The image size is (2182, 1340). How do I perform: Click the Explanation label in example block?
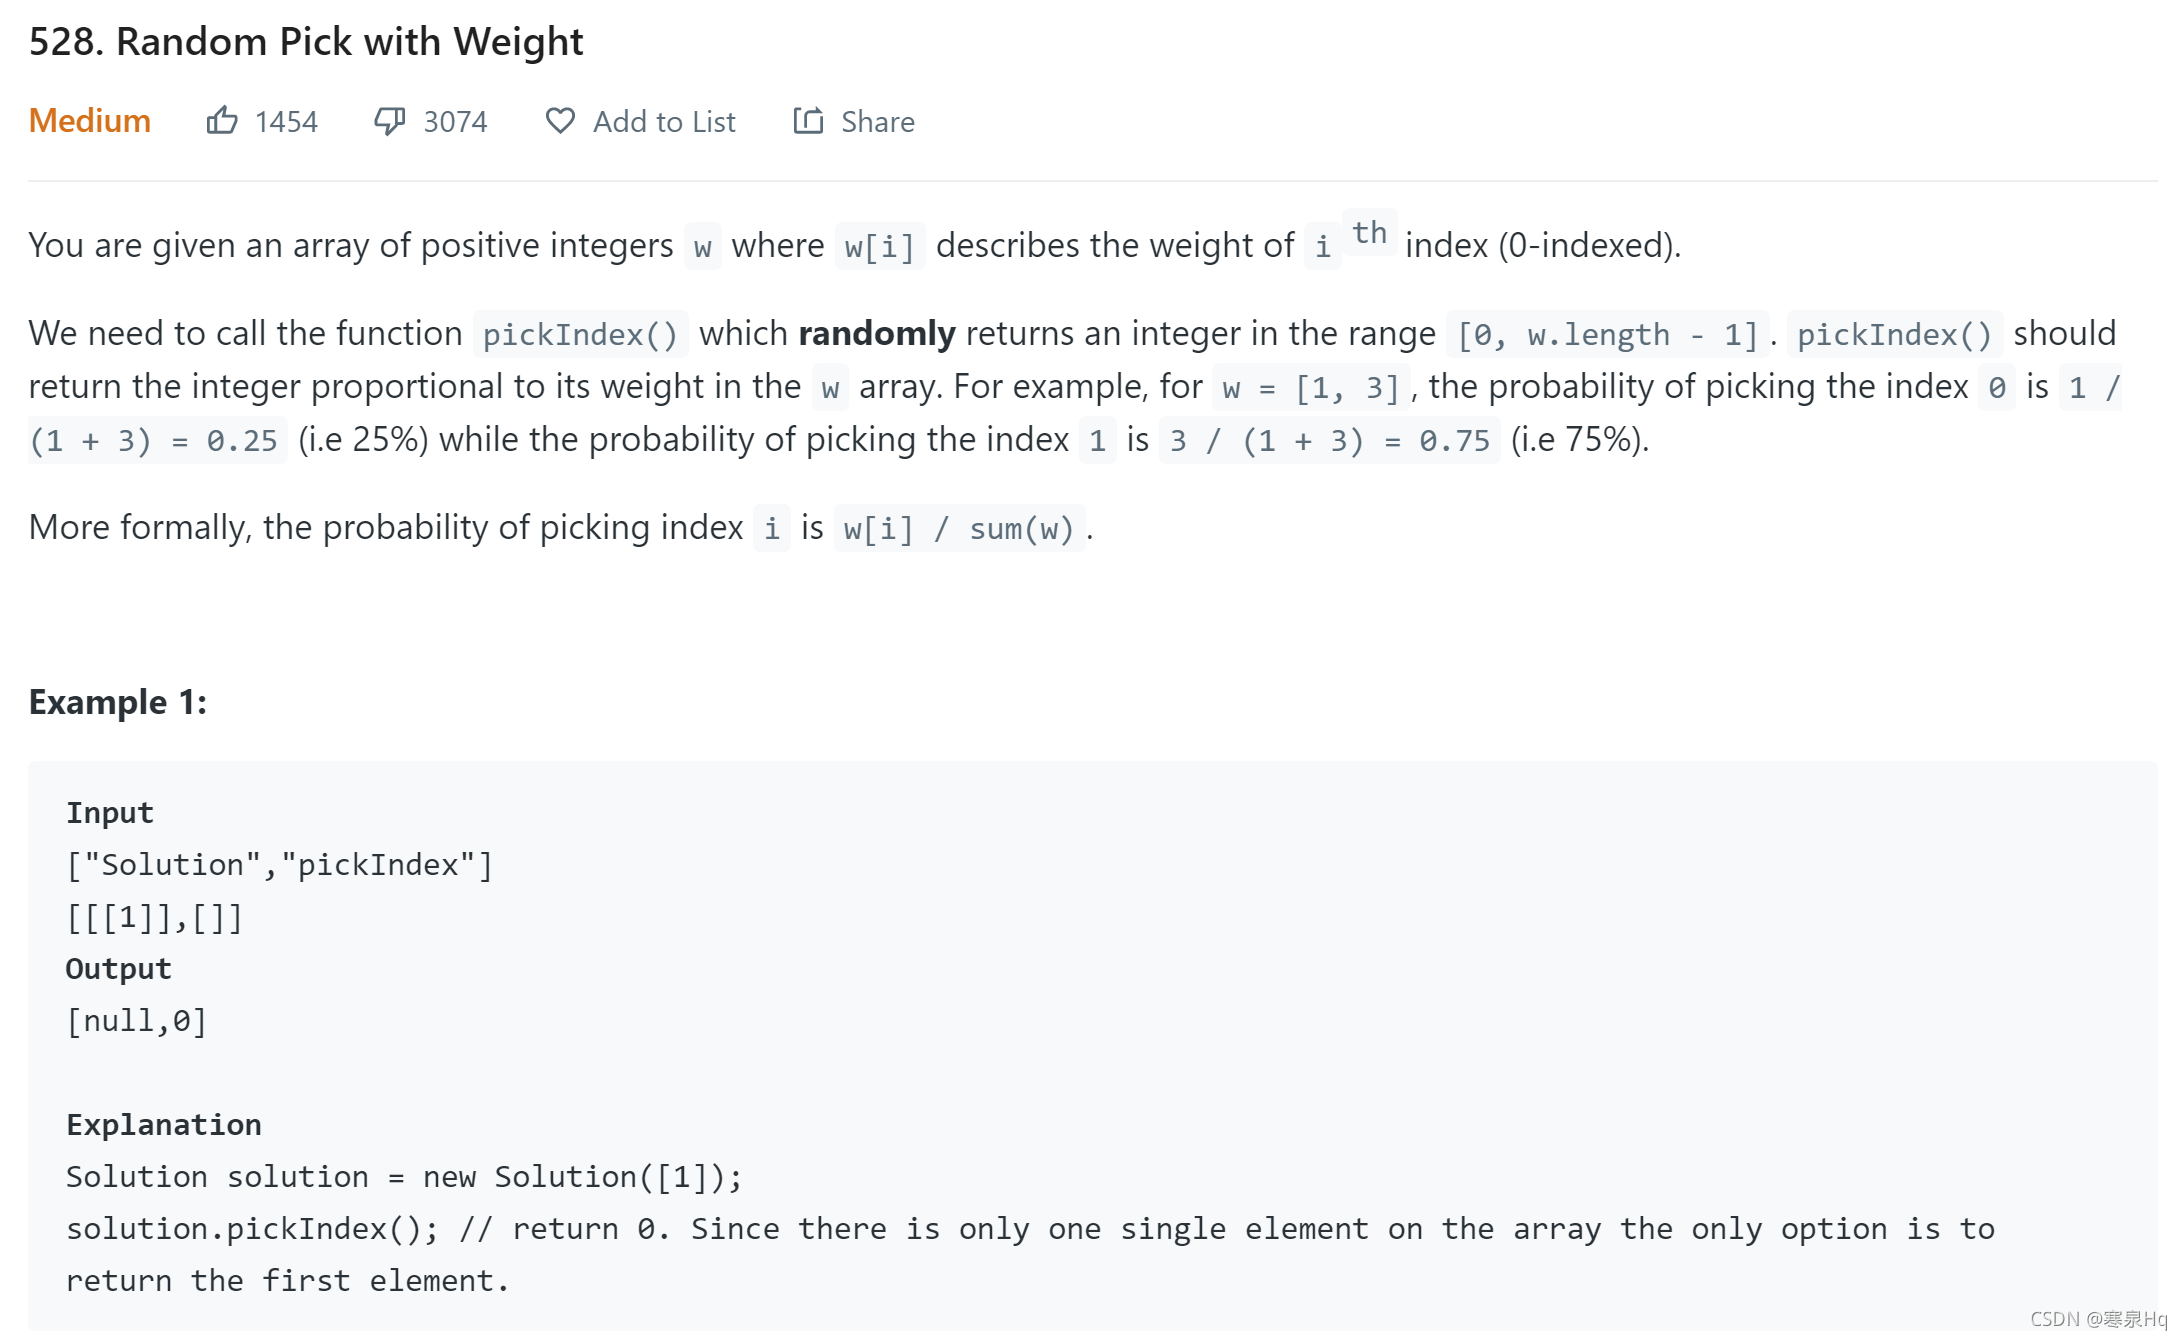pos(164,1124)
